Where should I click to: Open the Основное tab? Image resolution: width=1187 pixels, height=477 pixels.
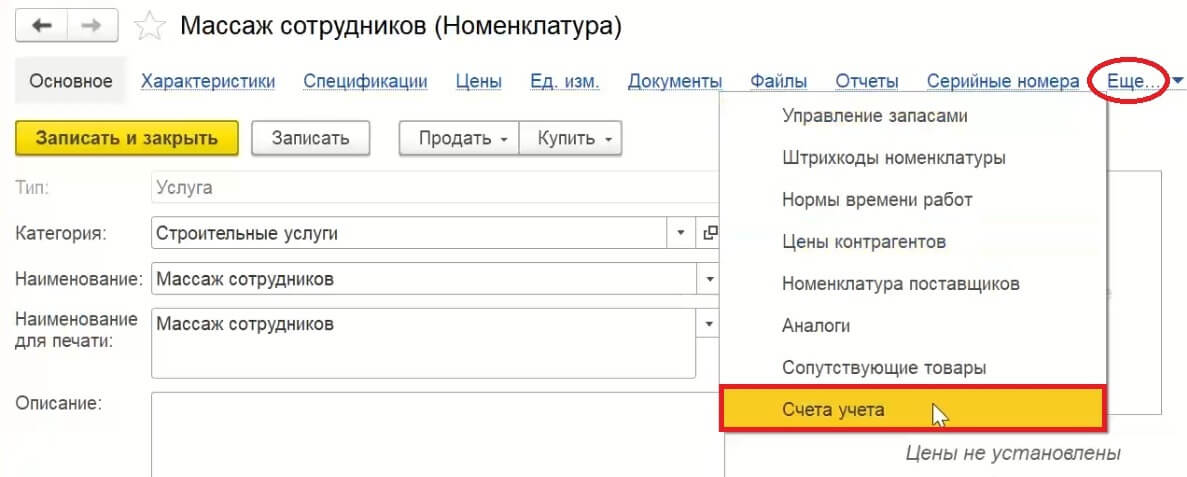tap(70, 81)
